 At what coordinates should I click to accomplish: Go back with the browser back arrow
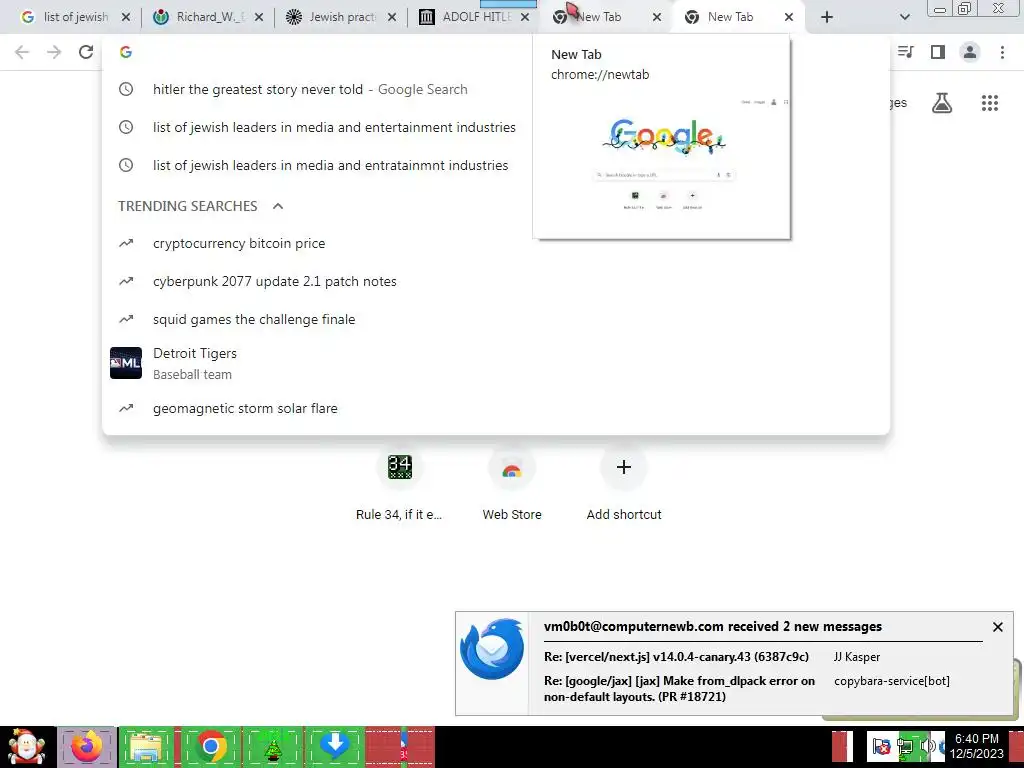pos(22,52)
